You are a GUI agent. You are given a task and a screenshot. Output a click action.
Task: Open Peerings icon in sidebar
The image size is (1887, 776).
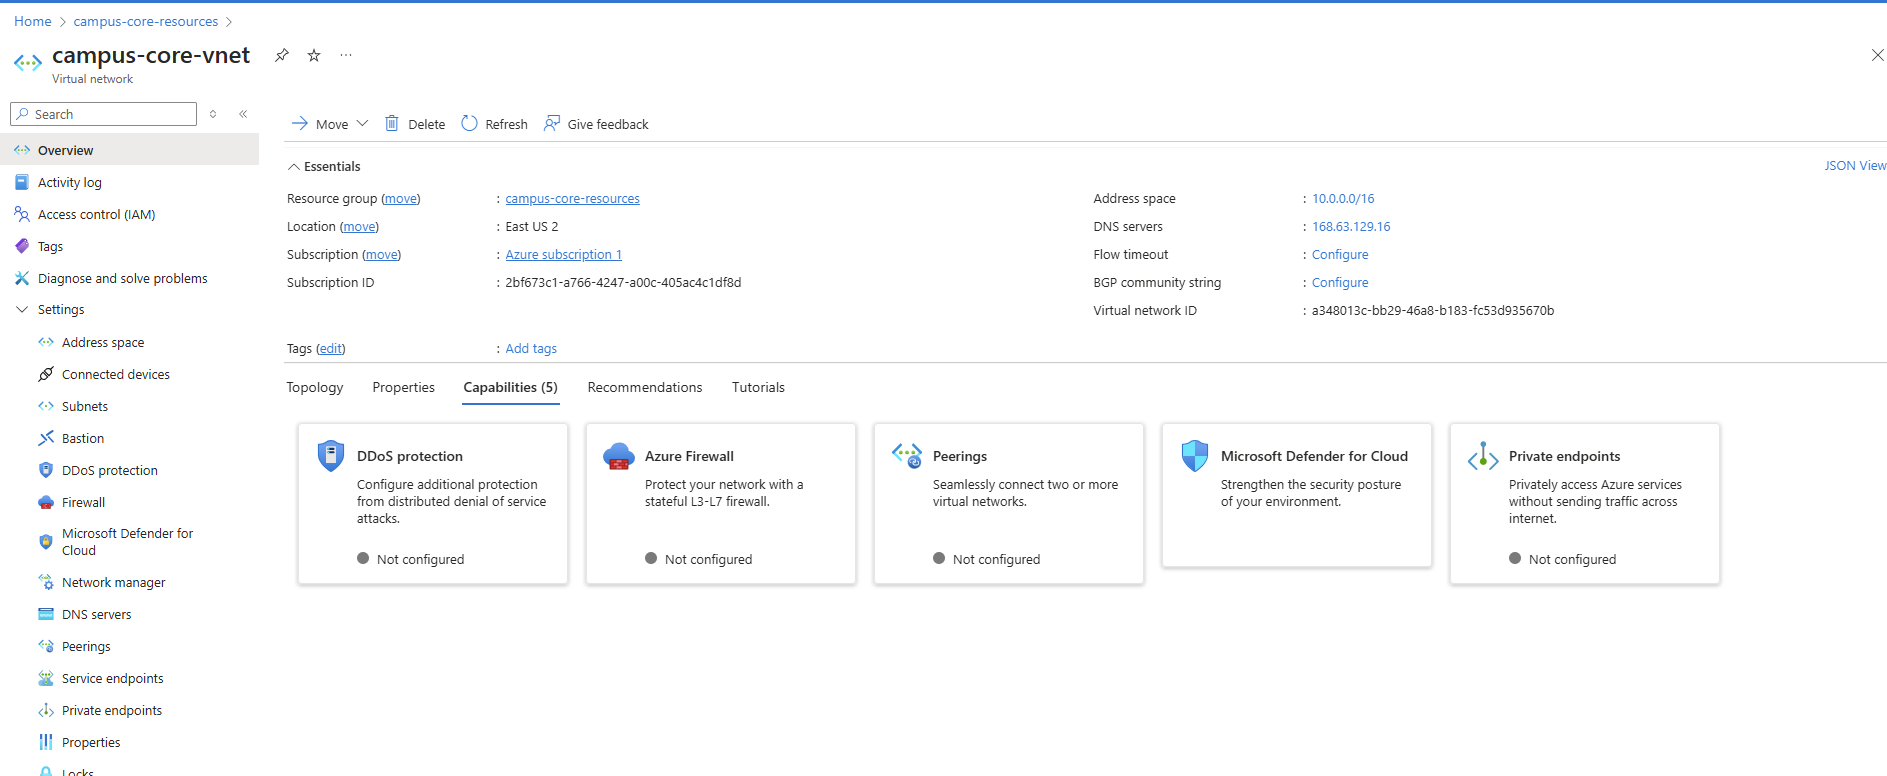tap(46, 646)
